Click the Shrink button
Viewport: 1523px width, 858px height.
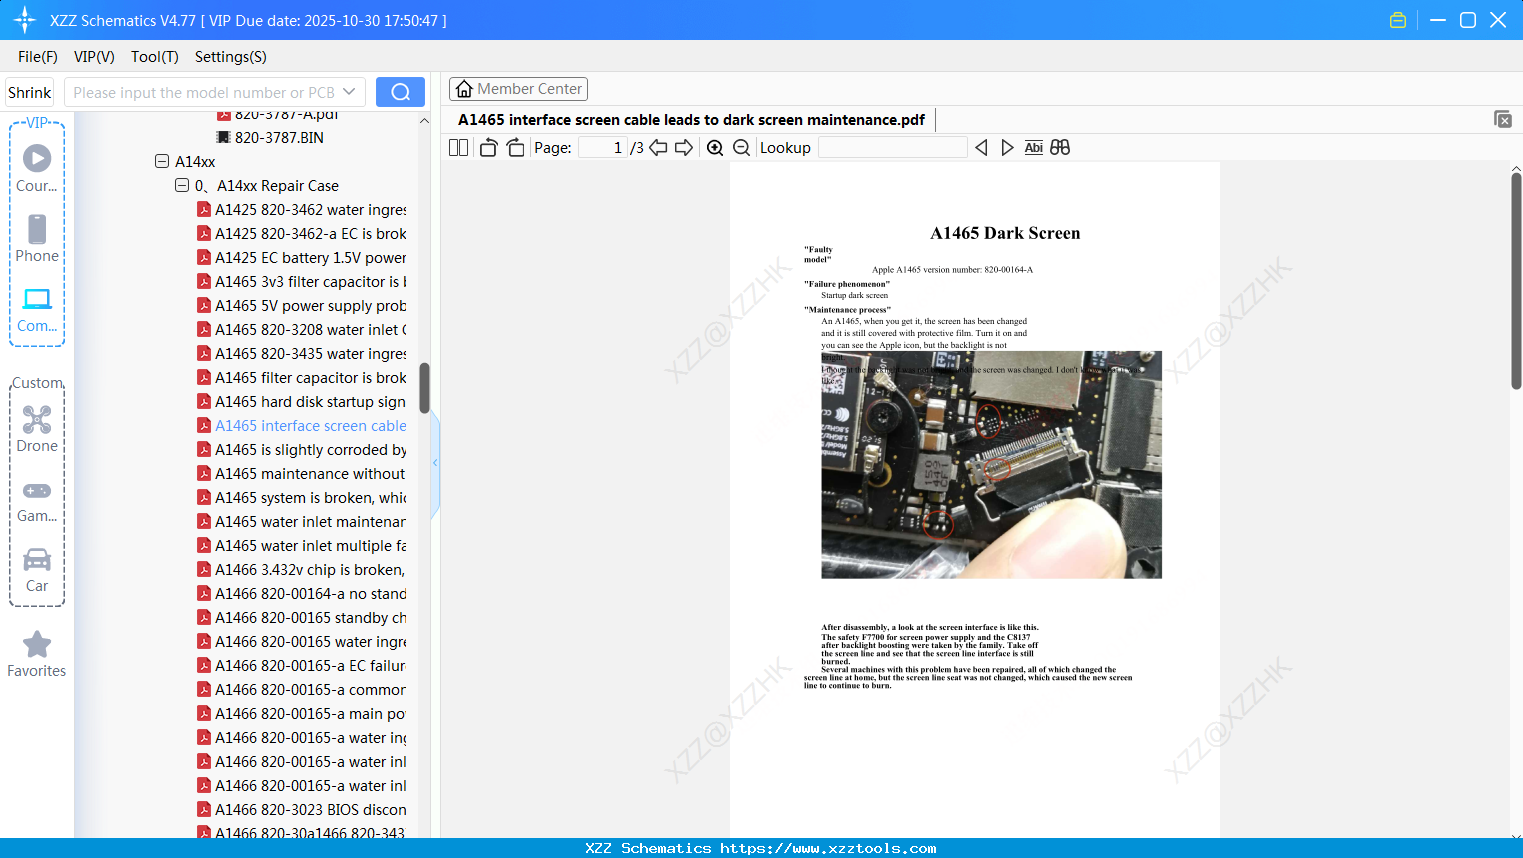coord(30,92)
